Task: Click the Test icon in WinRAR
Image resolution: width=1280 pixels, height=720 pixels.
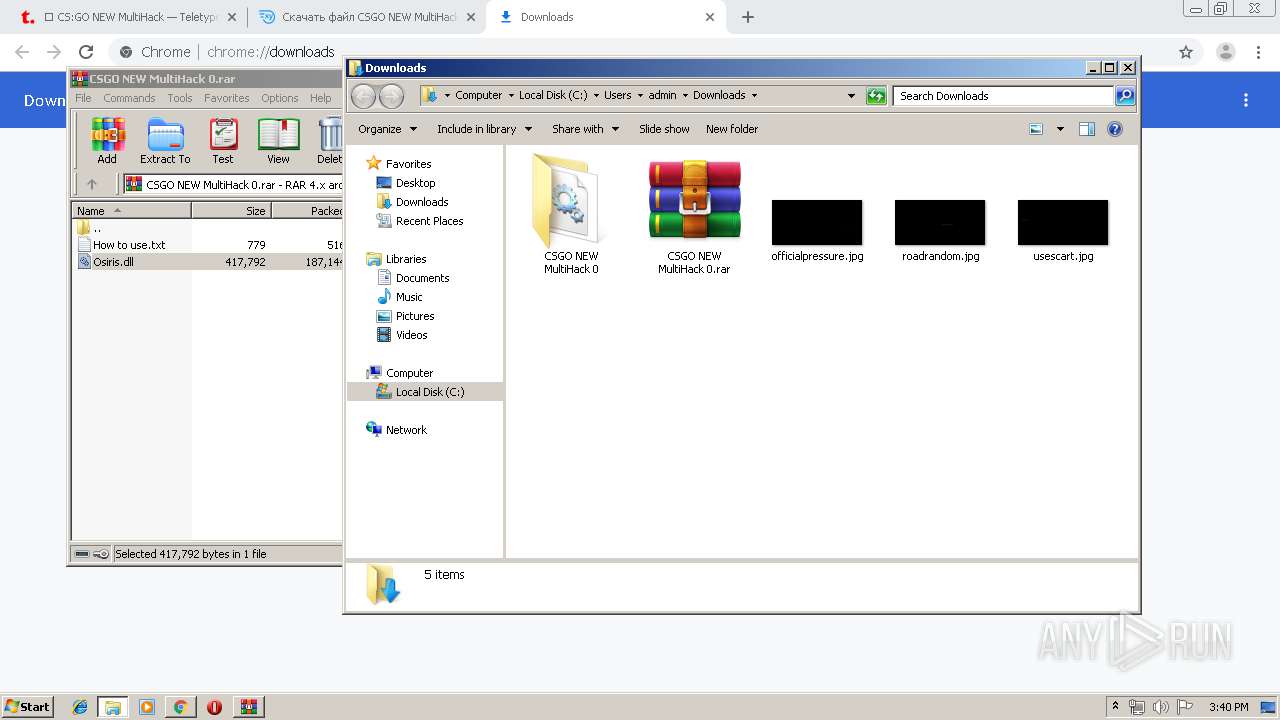Action: 223,141
